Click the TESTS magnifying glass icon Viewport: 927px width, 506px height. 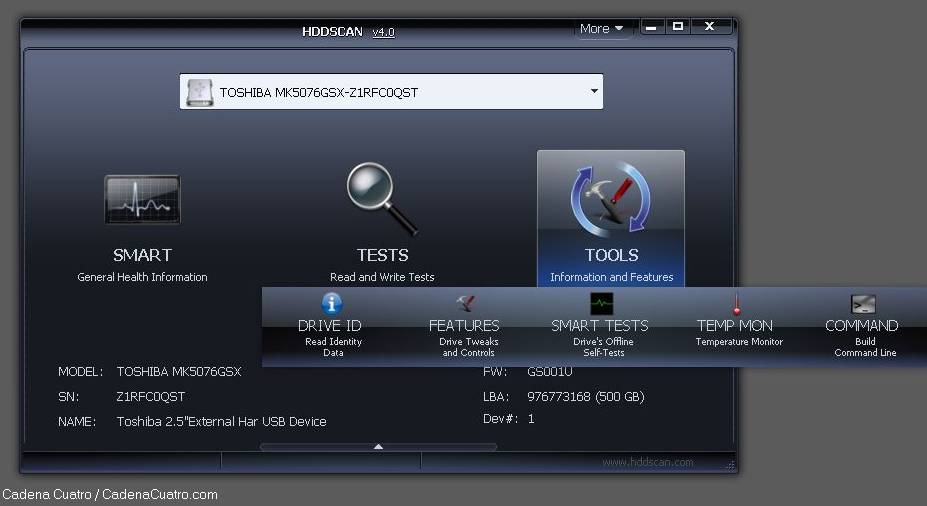click(x=382, y=199)
